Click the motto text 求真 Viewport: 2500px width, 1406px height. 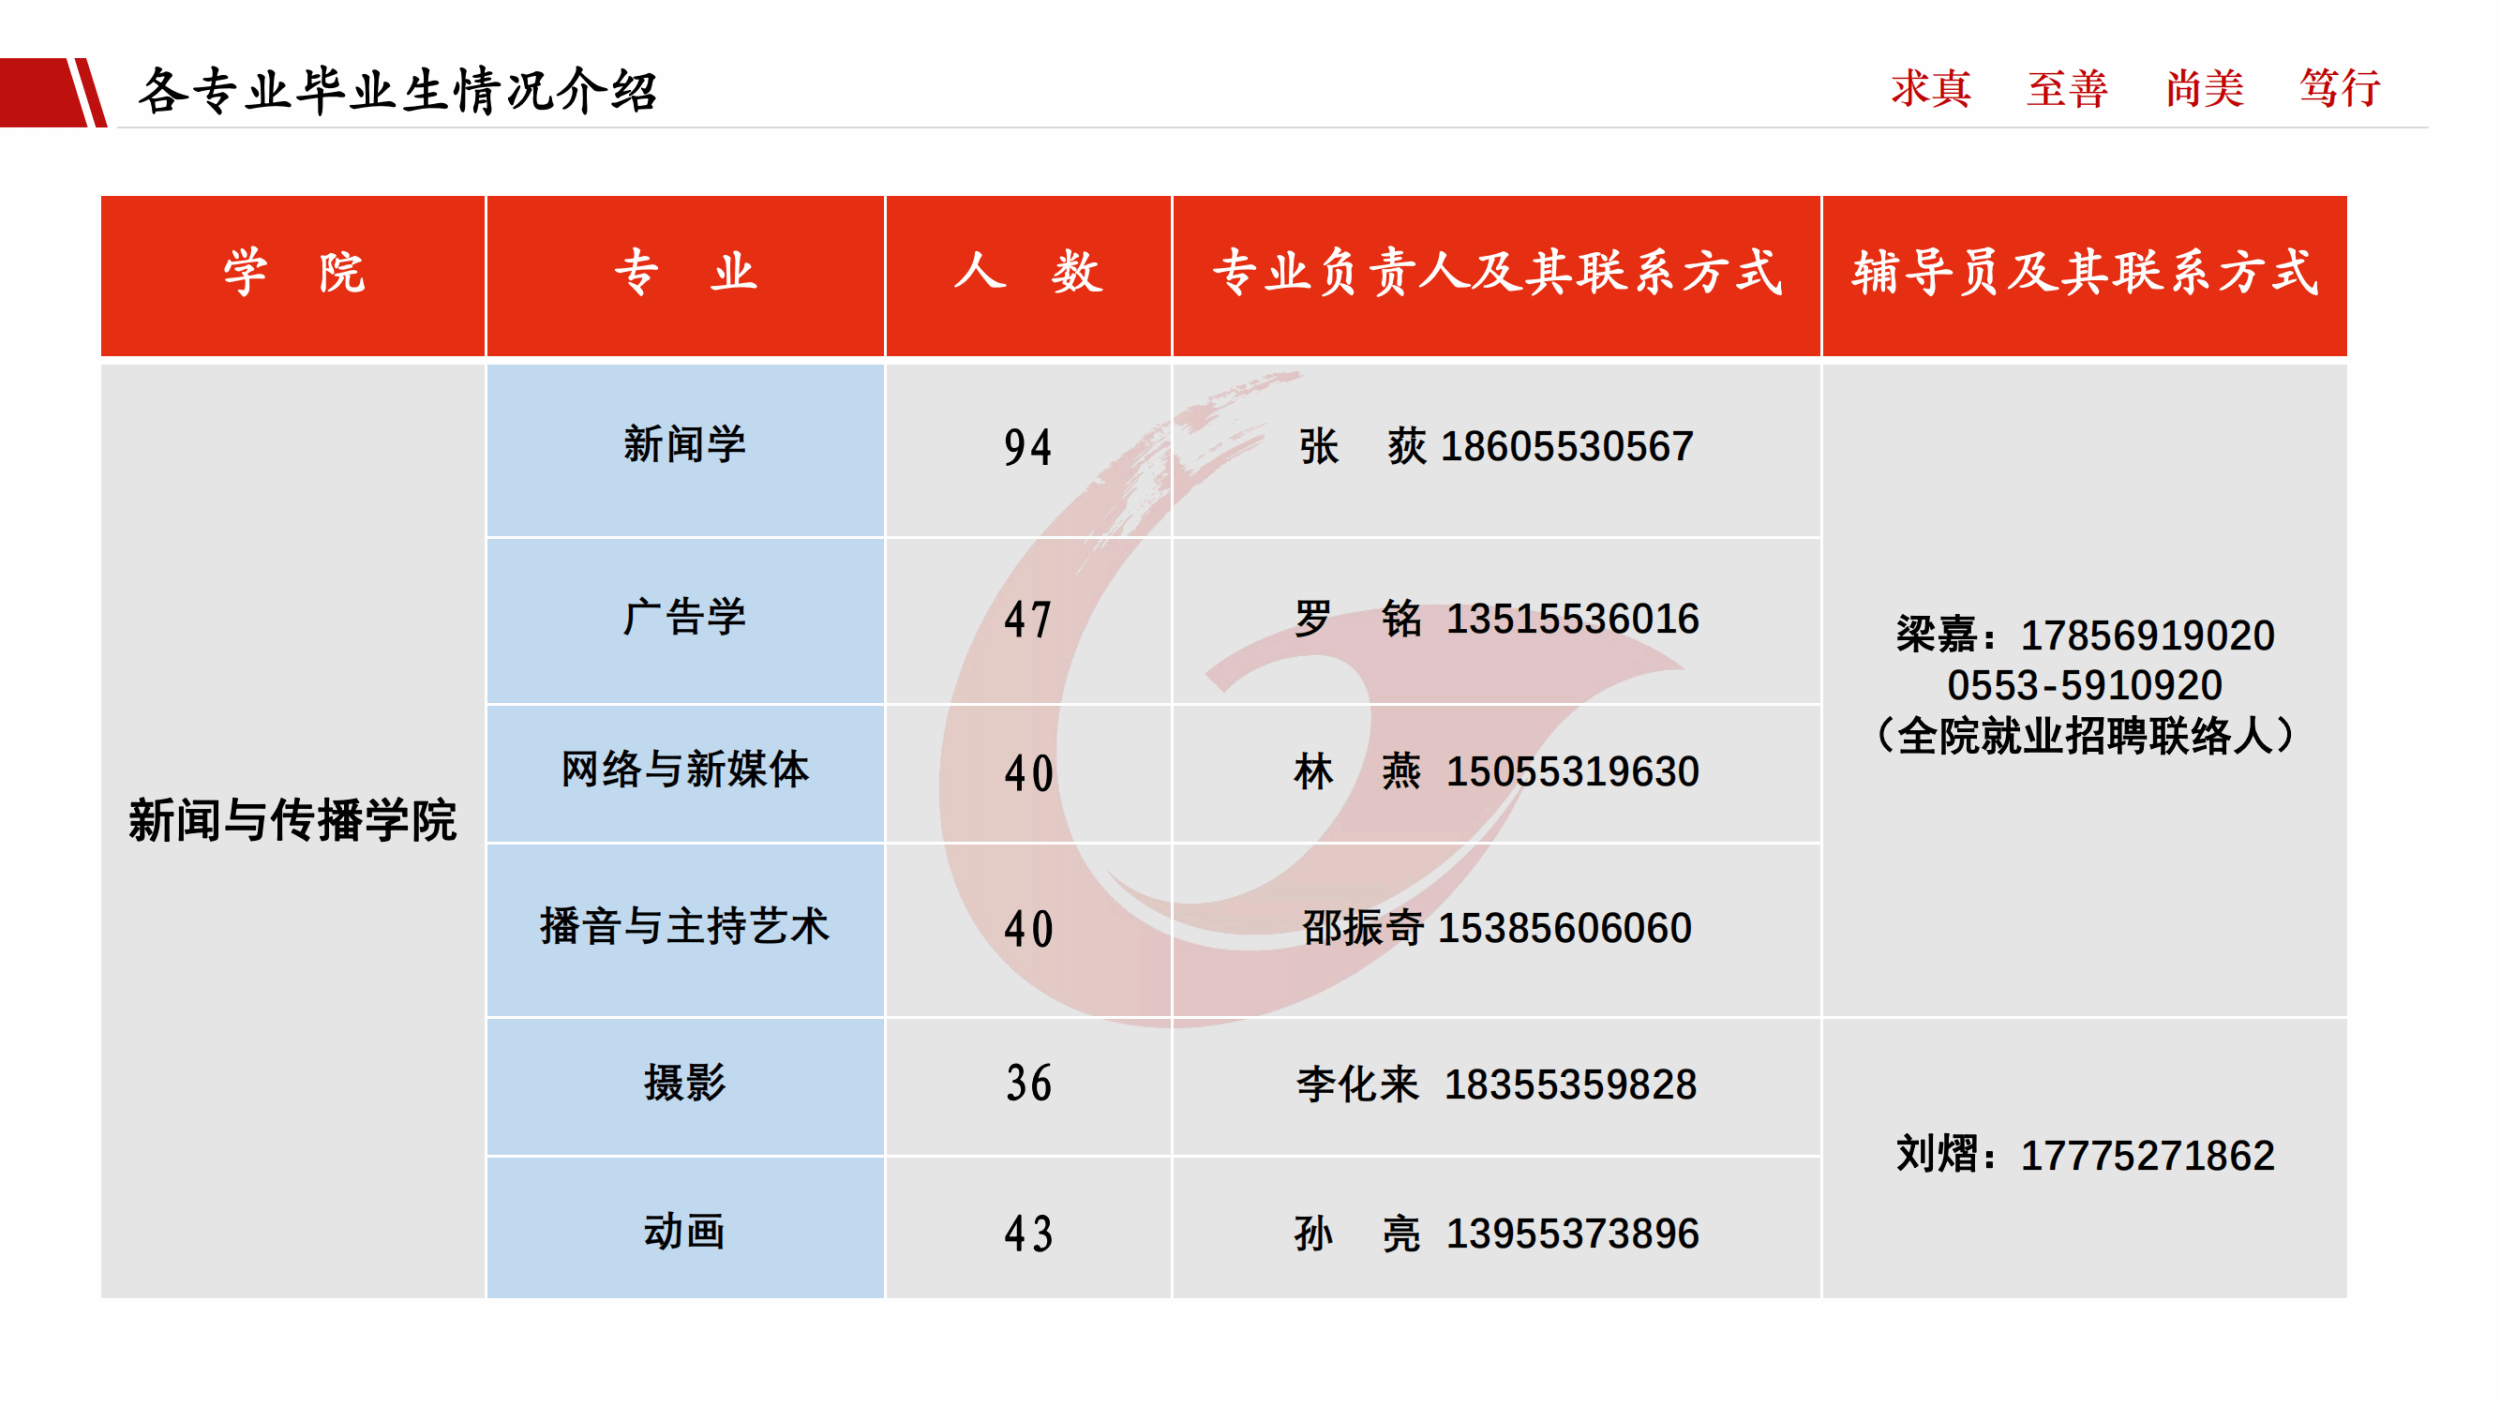(x=1930, y=88)
